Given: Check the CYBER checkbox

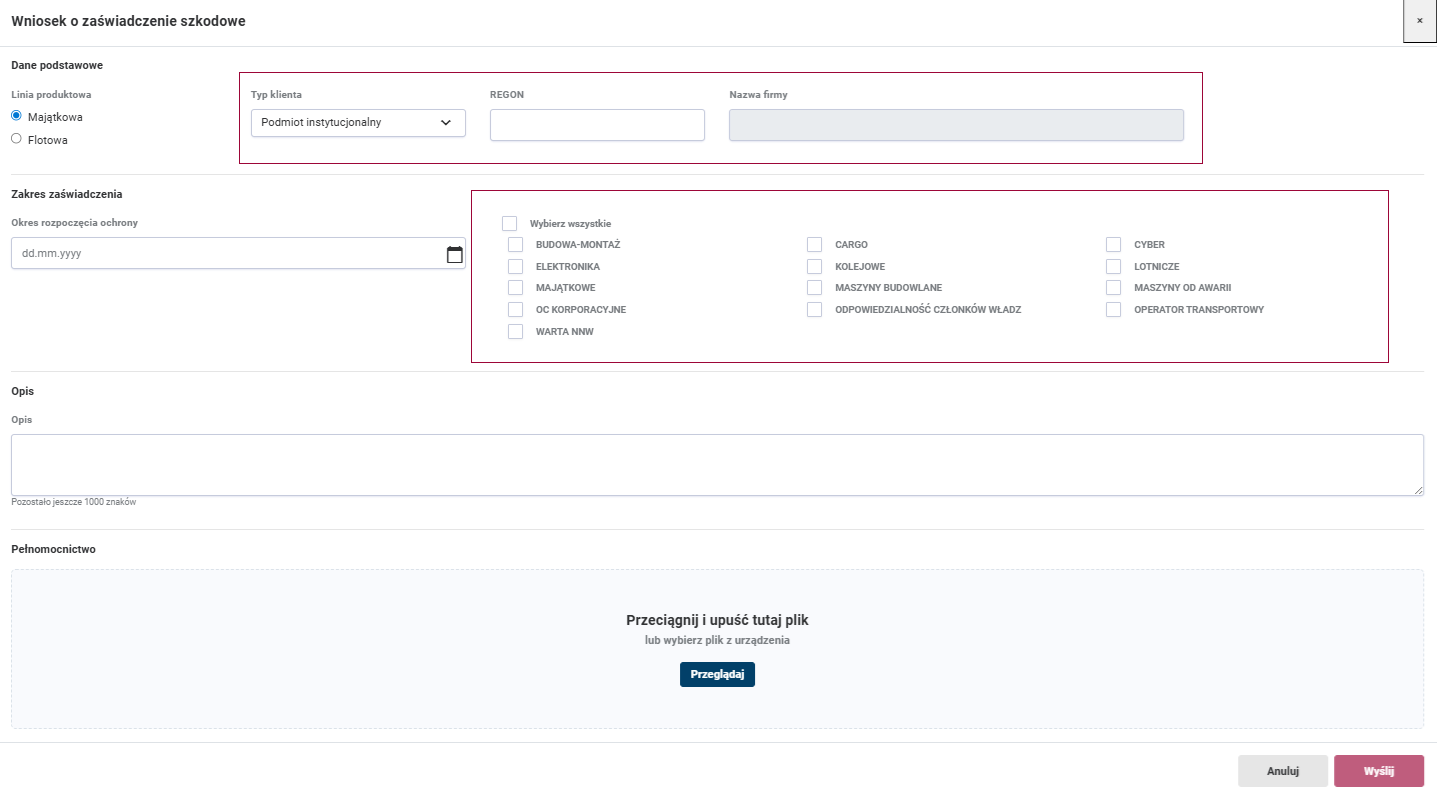Looking at the screenshot, I should click(x=1114, y=245).
